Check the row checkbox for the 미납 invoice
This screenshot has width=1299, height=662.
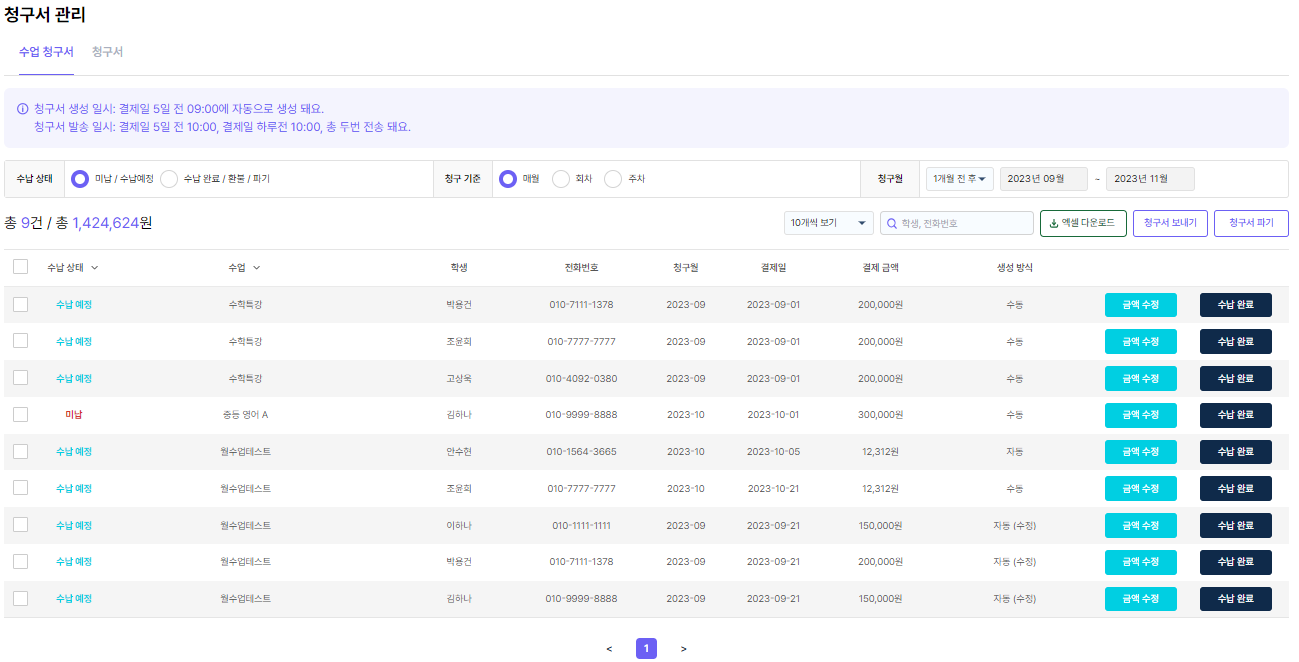21,414
